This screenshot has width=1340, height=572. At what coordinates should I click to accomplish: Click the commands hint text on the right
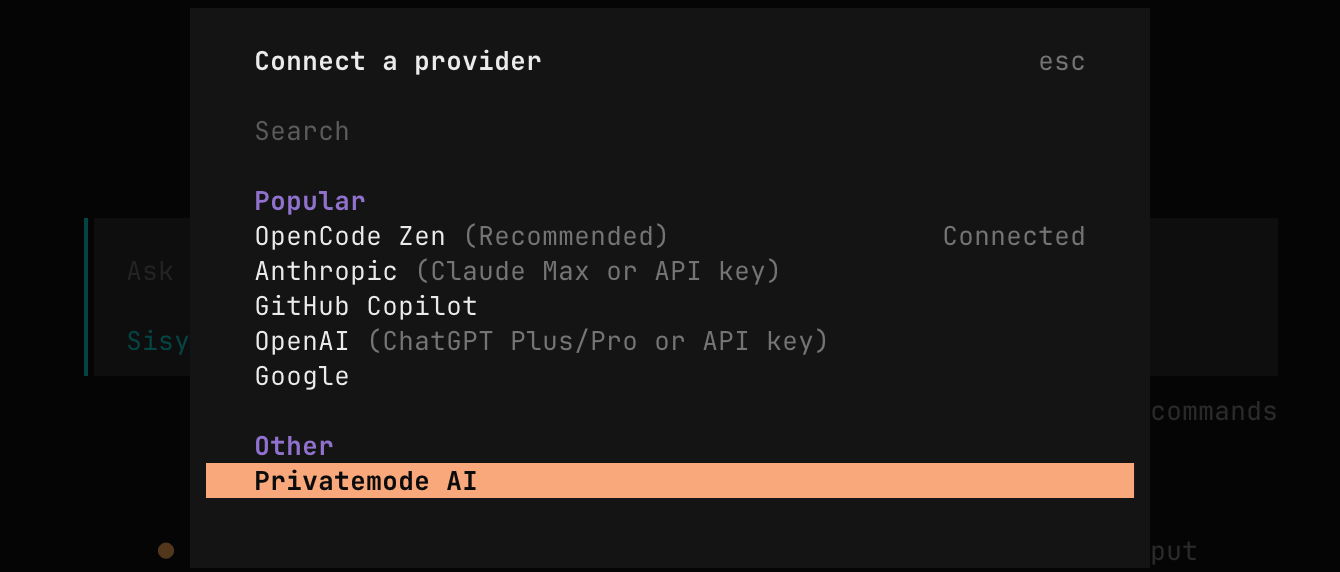(x=1214, y=411)
